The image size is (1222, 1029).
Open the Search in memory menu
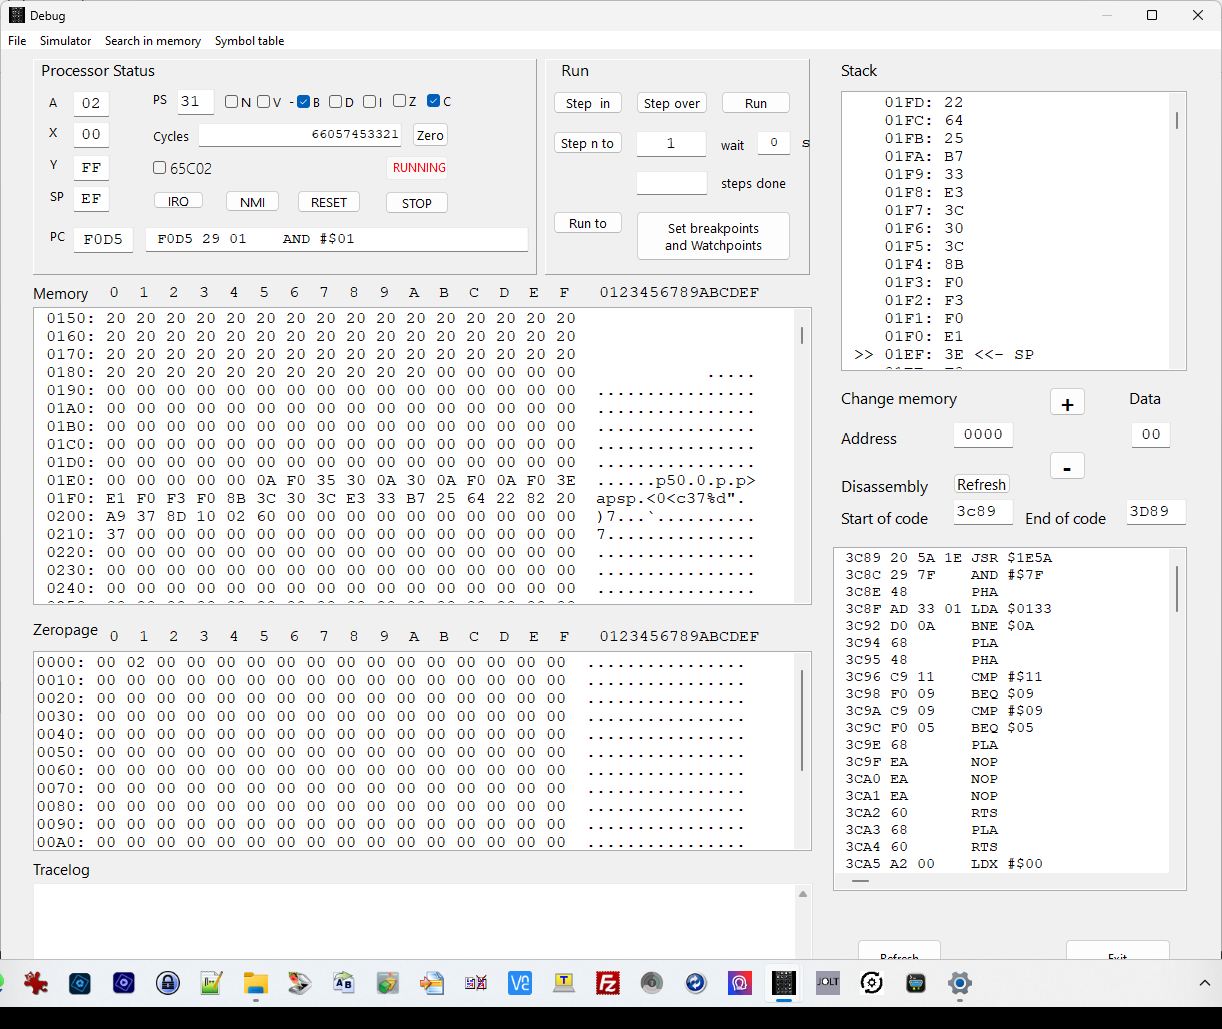point(152,41)
